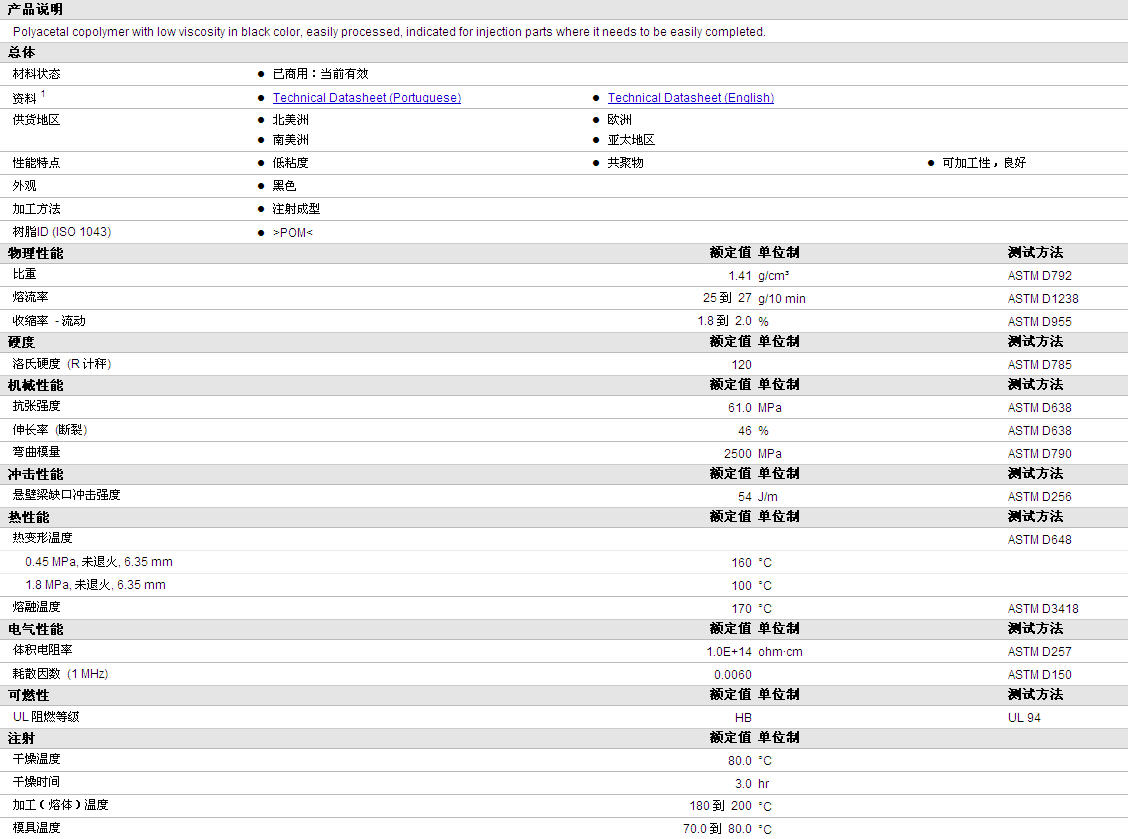Click the ASTM D785 test method
The height and width of the screenshot is (839, 1128).
pyautogui.click(x=1040, y=365)
